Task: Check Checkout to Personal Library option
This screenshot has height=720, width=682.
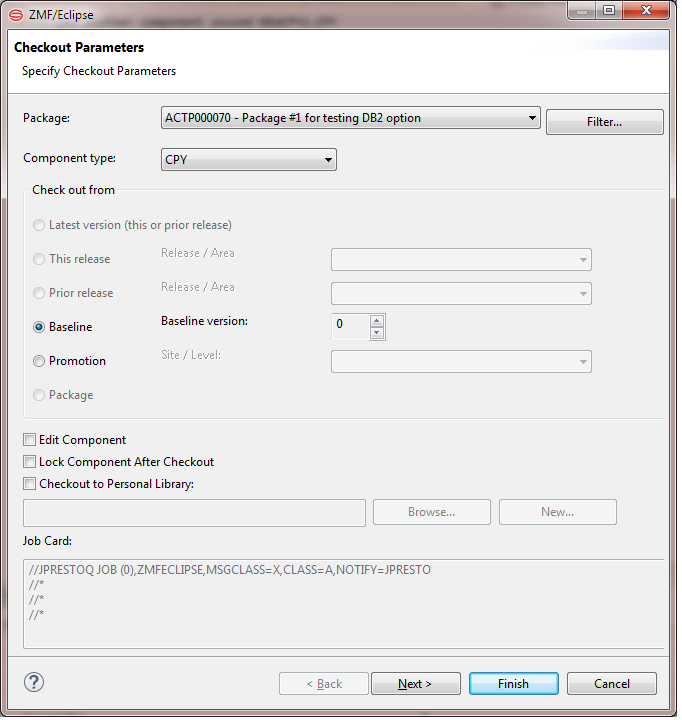Action: [29, 484]
